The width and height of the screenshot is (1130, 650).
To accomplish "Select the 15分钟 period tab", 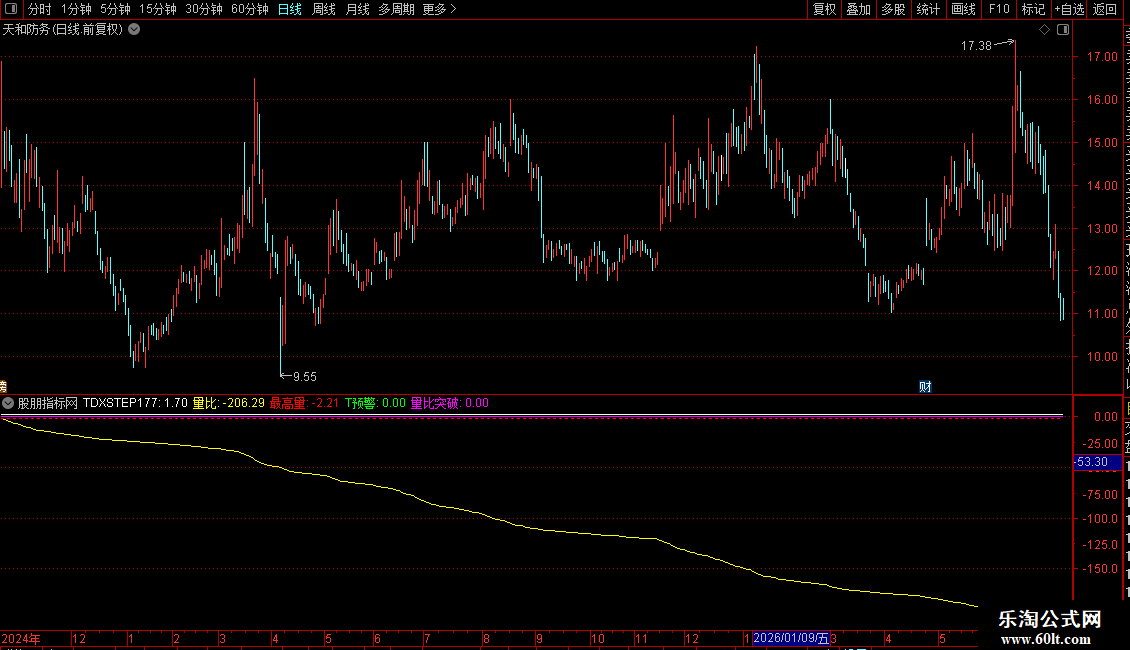I will (158, 9).
